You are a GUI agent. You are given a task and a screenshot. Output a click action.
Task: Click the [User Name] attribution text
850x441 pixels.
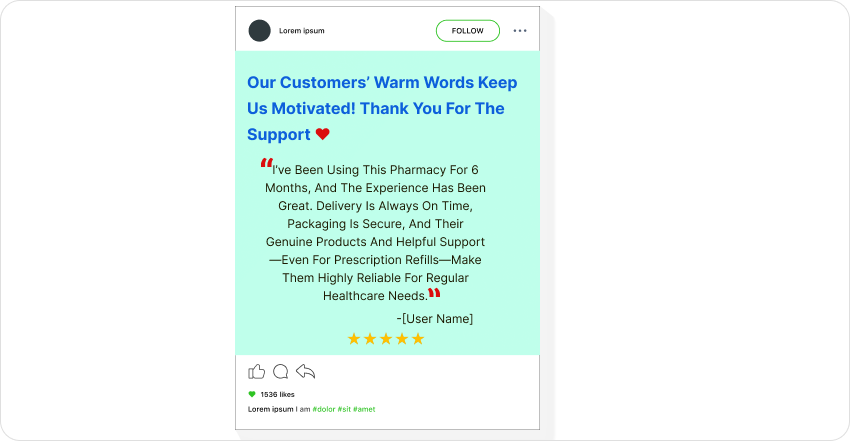click(x=435, y=319)
